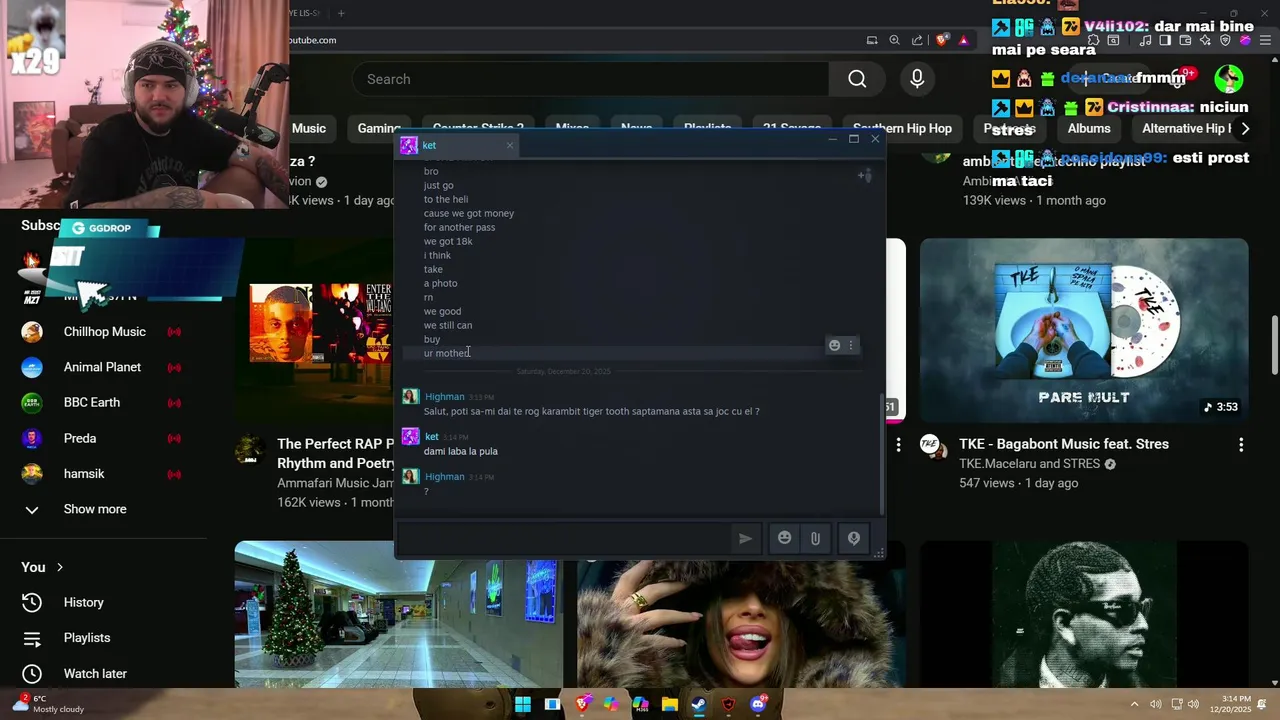Select the Albums category chip

click(1089, 128)
